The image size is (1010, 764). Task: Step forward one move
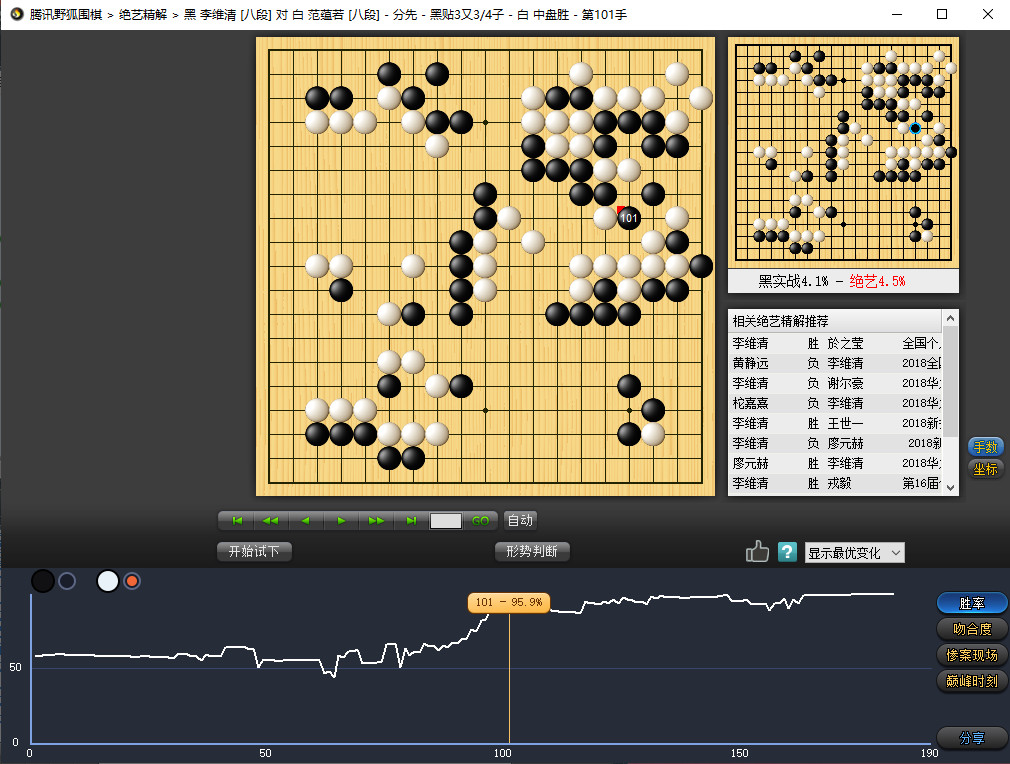(x=341, y=520)
